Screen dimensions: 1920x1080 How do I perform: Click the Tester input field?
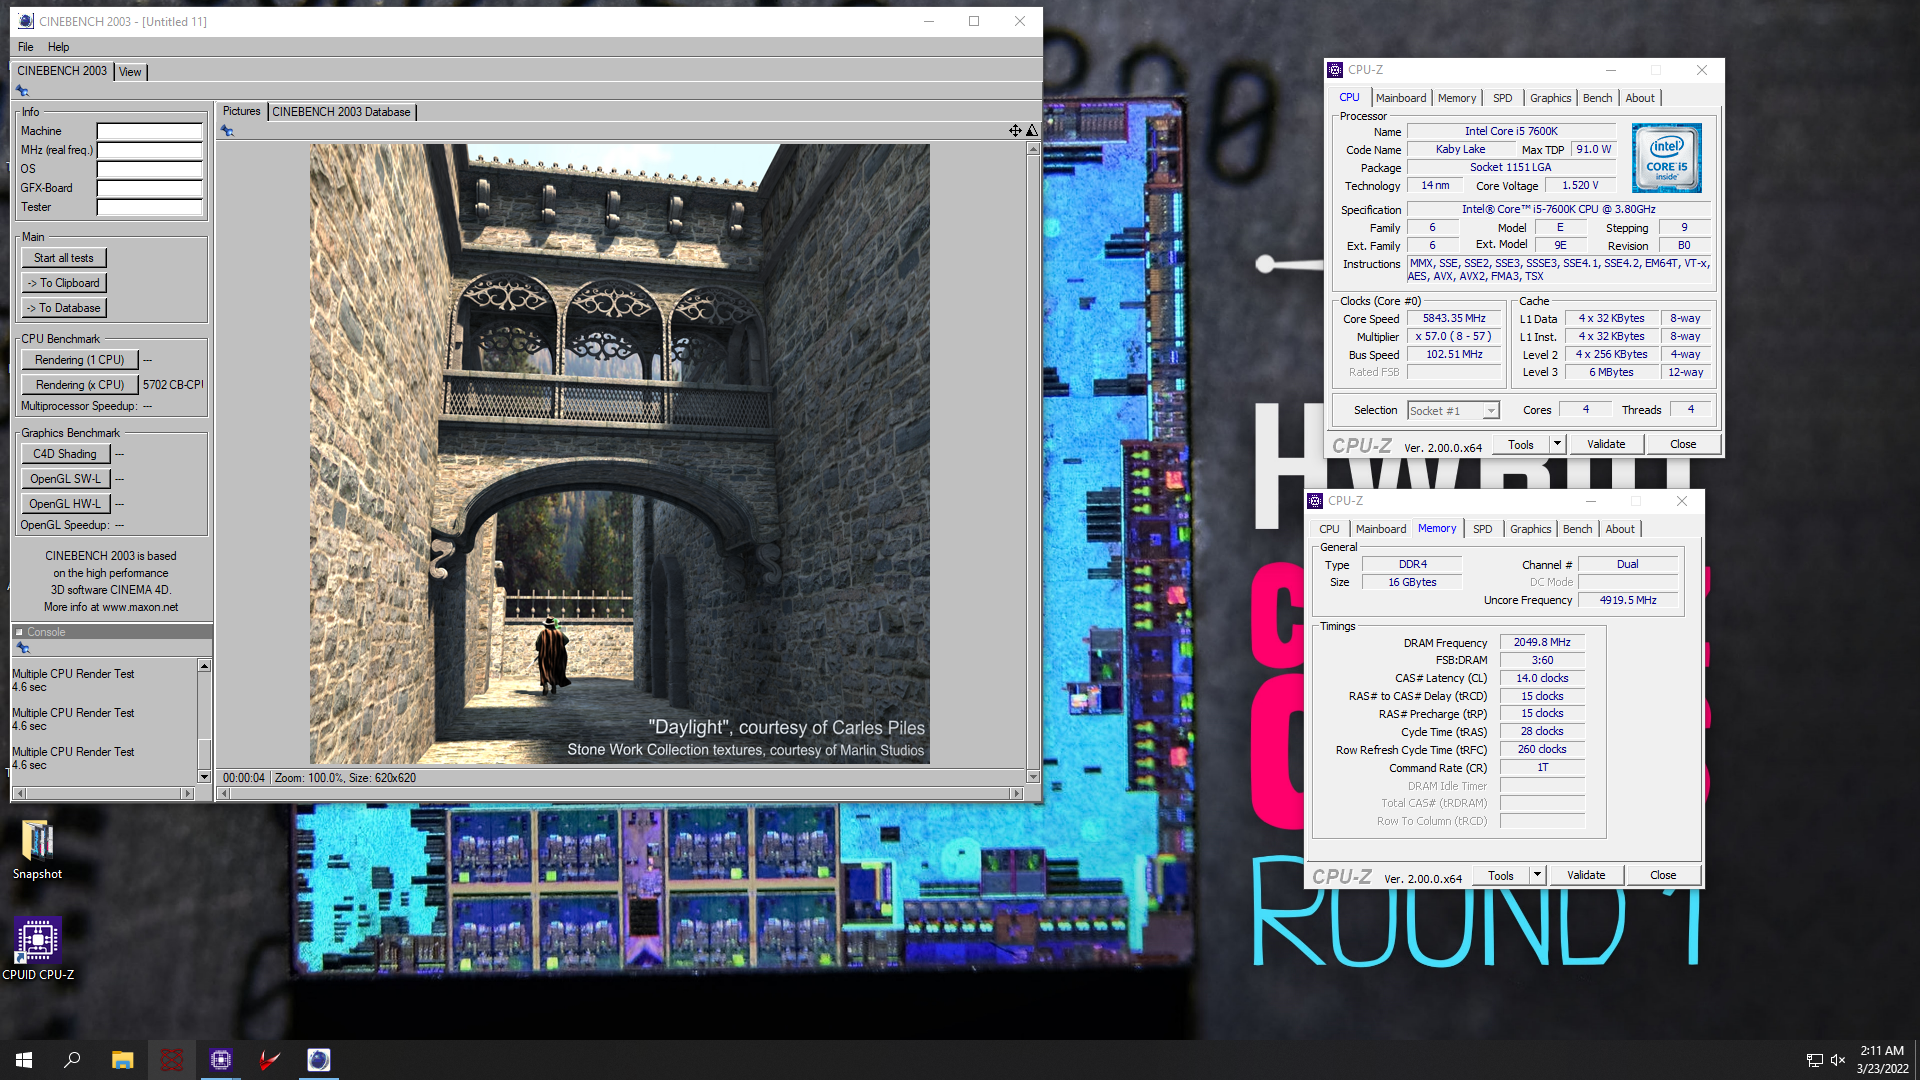(150, 207)
